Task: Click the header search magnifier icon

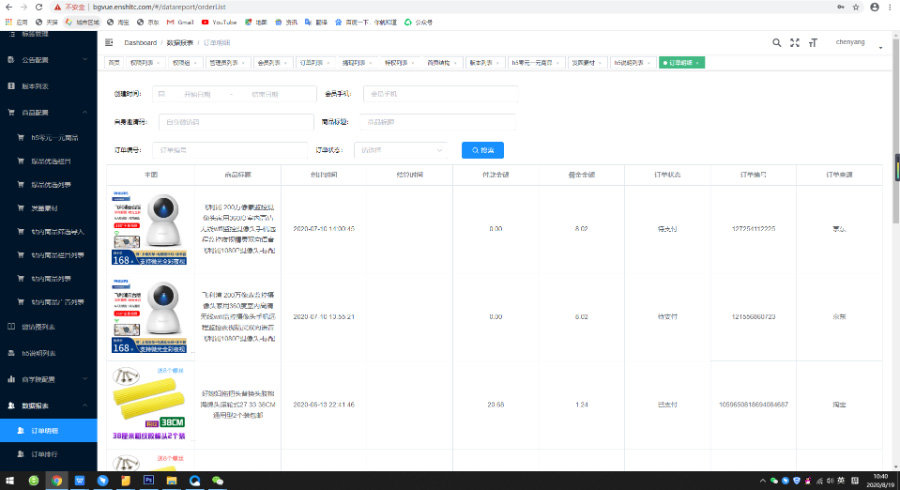Action: 777,43
